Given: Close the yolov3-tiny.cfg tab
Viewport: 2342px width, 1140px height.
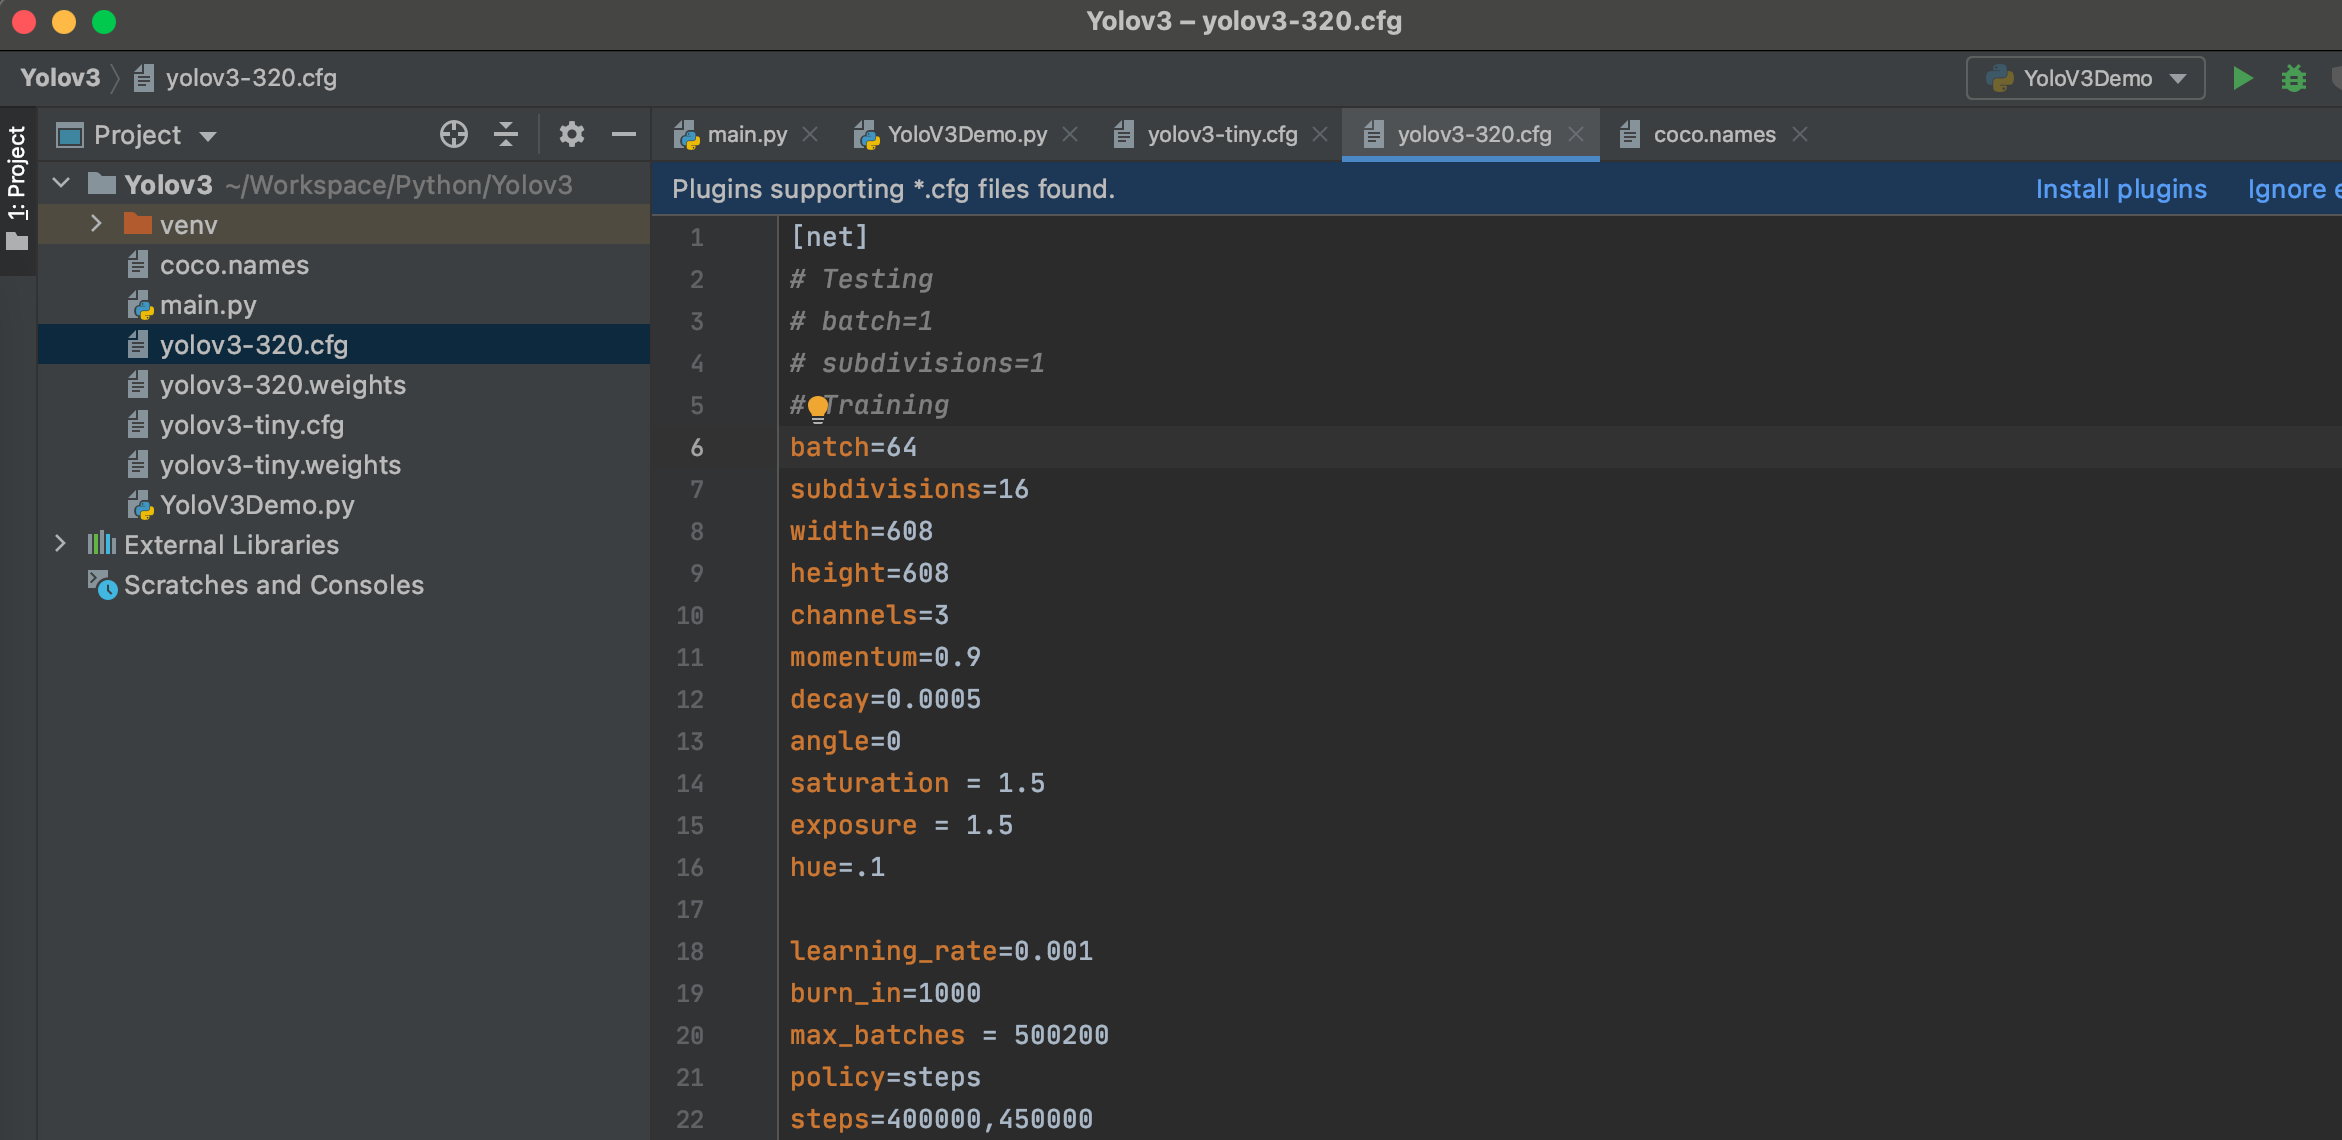Looking at the screenshot, I should click(x=1320, y=134).
